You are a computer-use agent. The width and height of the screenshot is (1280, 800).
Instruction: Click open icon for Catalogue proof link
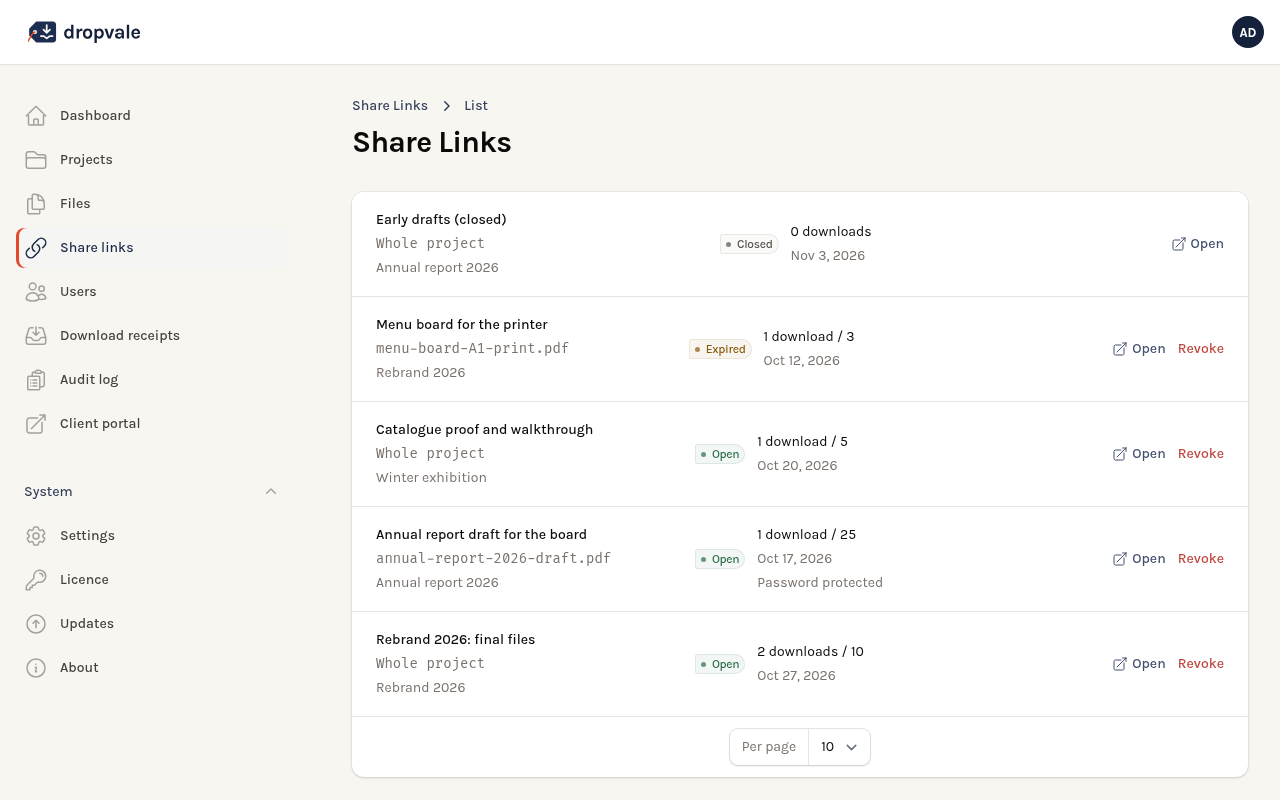pos(1120,454)
